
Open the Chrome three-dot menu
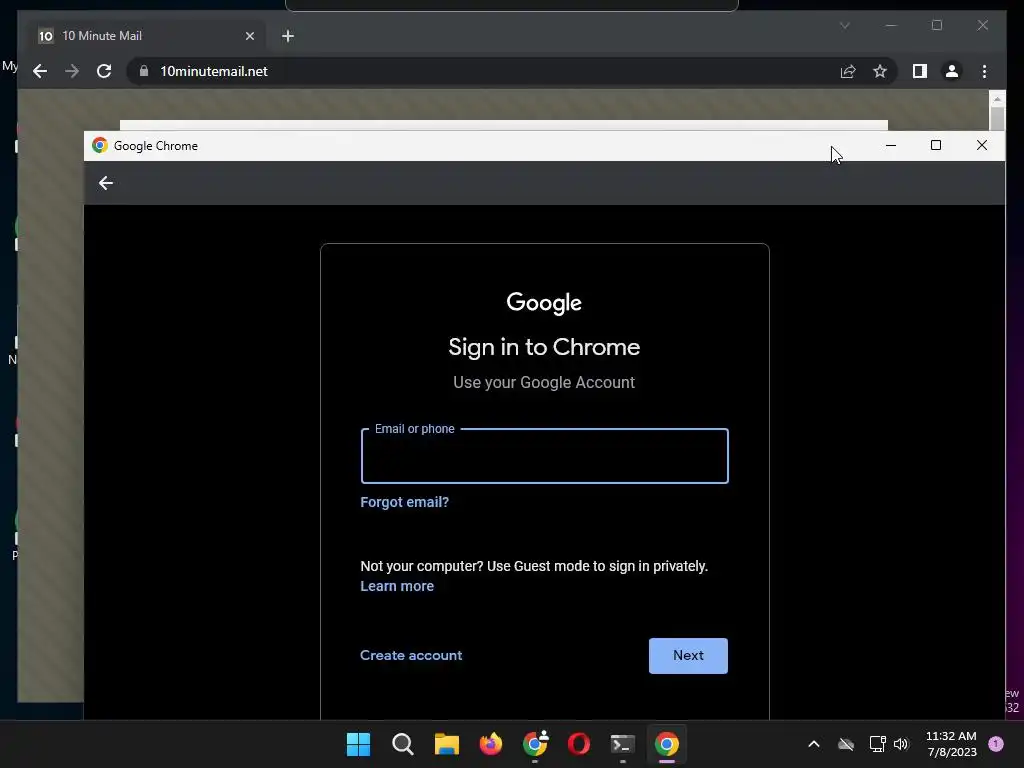pos(984,71)
